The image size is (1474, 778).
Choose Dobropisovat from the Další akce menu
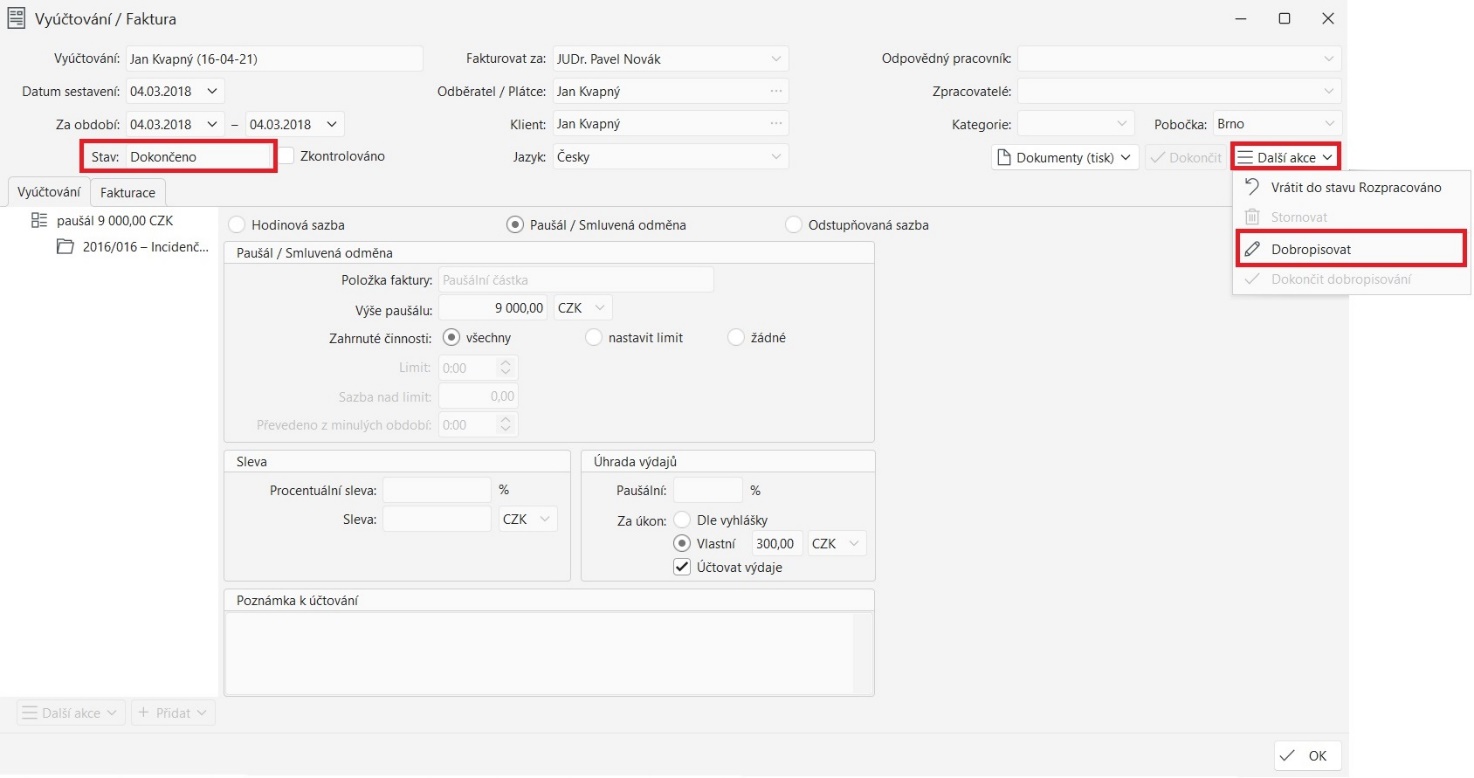point(1311,249)
